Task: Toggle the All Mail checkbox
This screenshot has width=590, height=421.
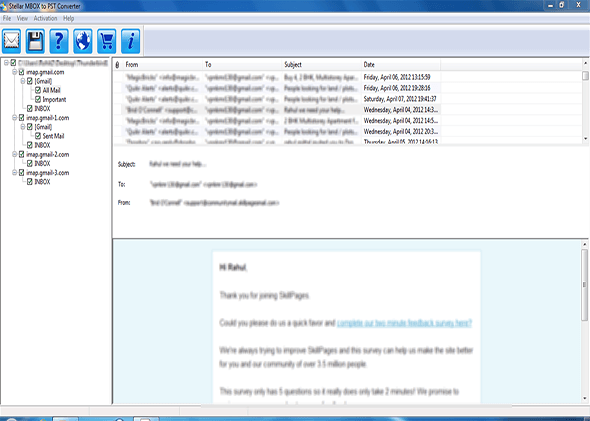Action: (x=38, y=90)
